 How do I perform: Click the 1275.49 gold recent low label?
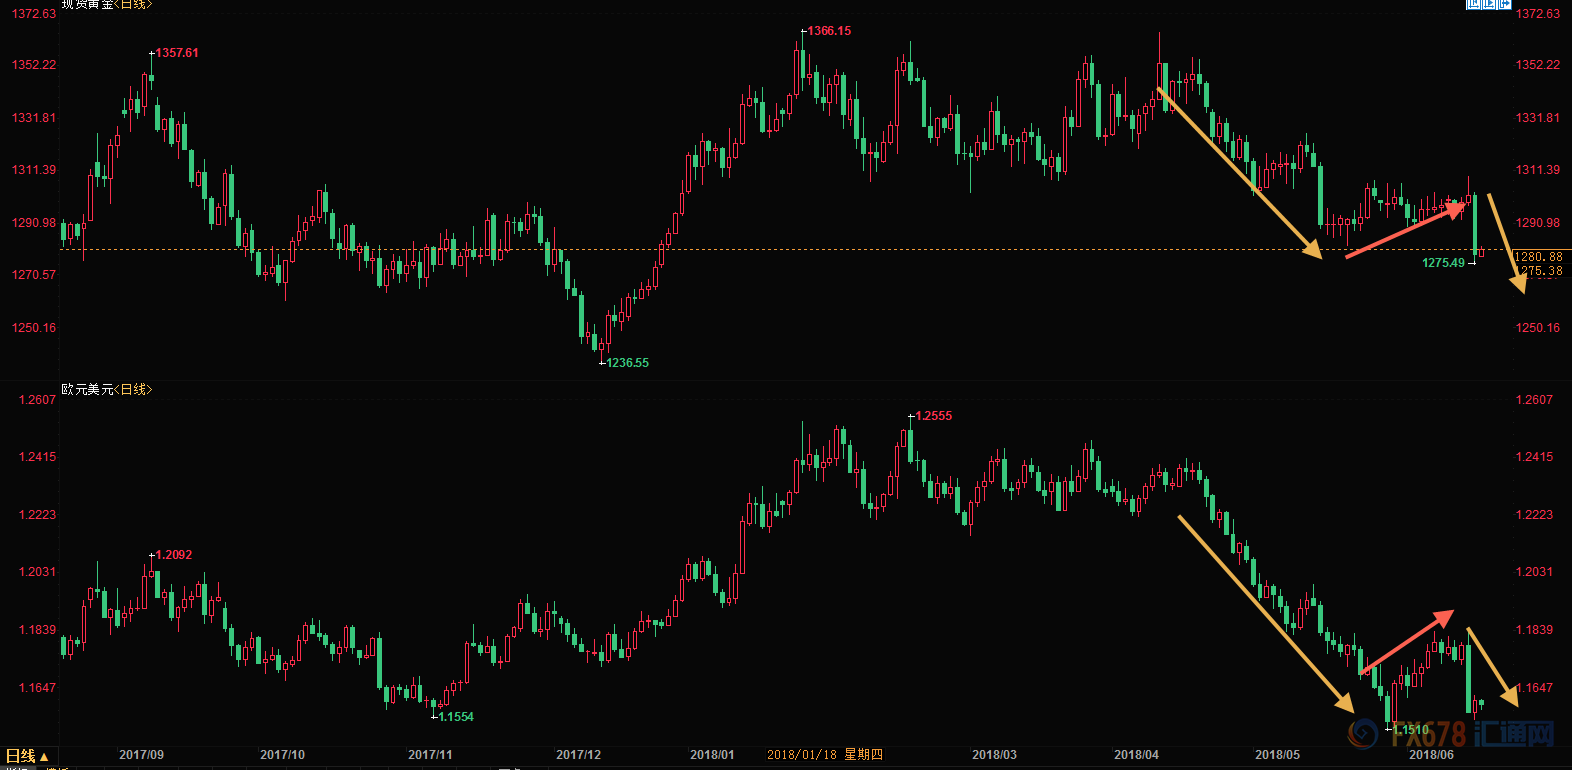click(1443, 263)
